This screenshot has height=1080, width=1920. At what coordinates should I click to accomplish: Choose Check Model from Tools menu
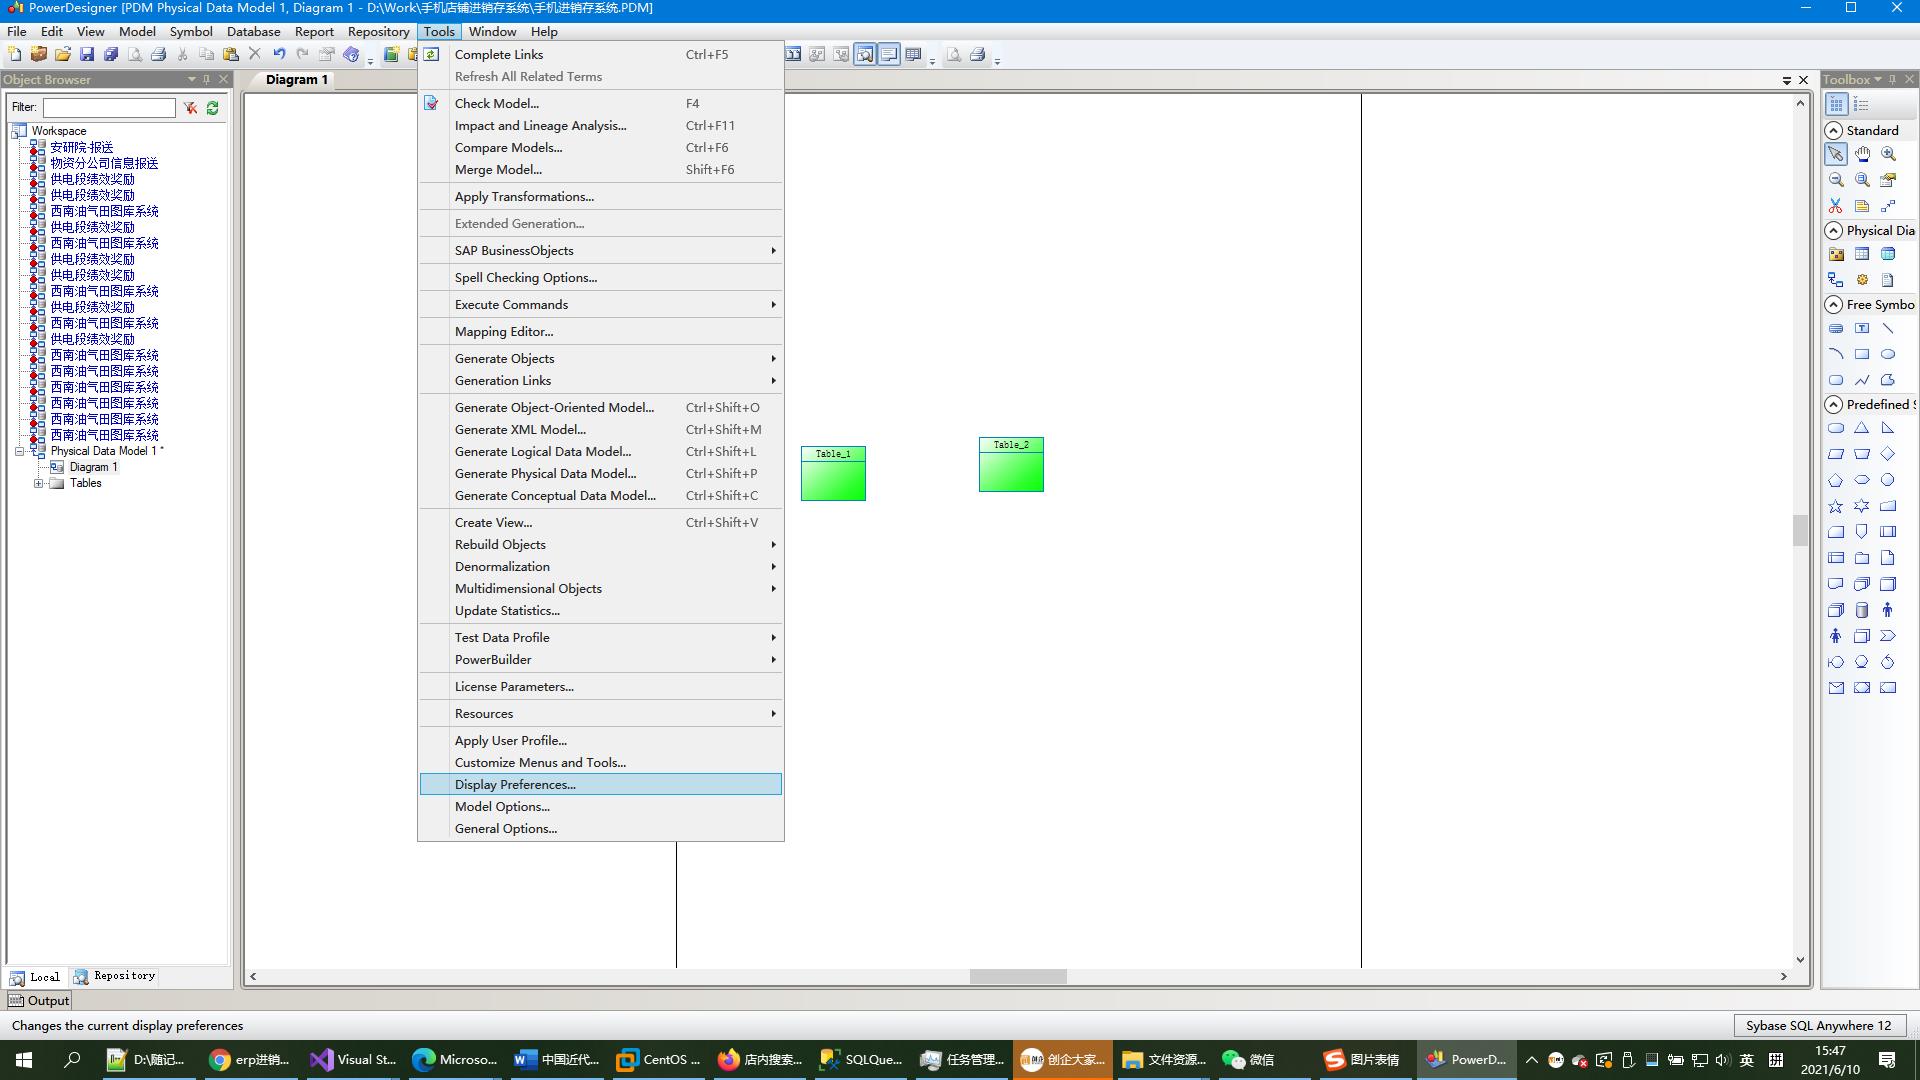tap(601, 104)
